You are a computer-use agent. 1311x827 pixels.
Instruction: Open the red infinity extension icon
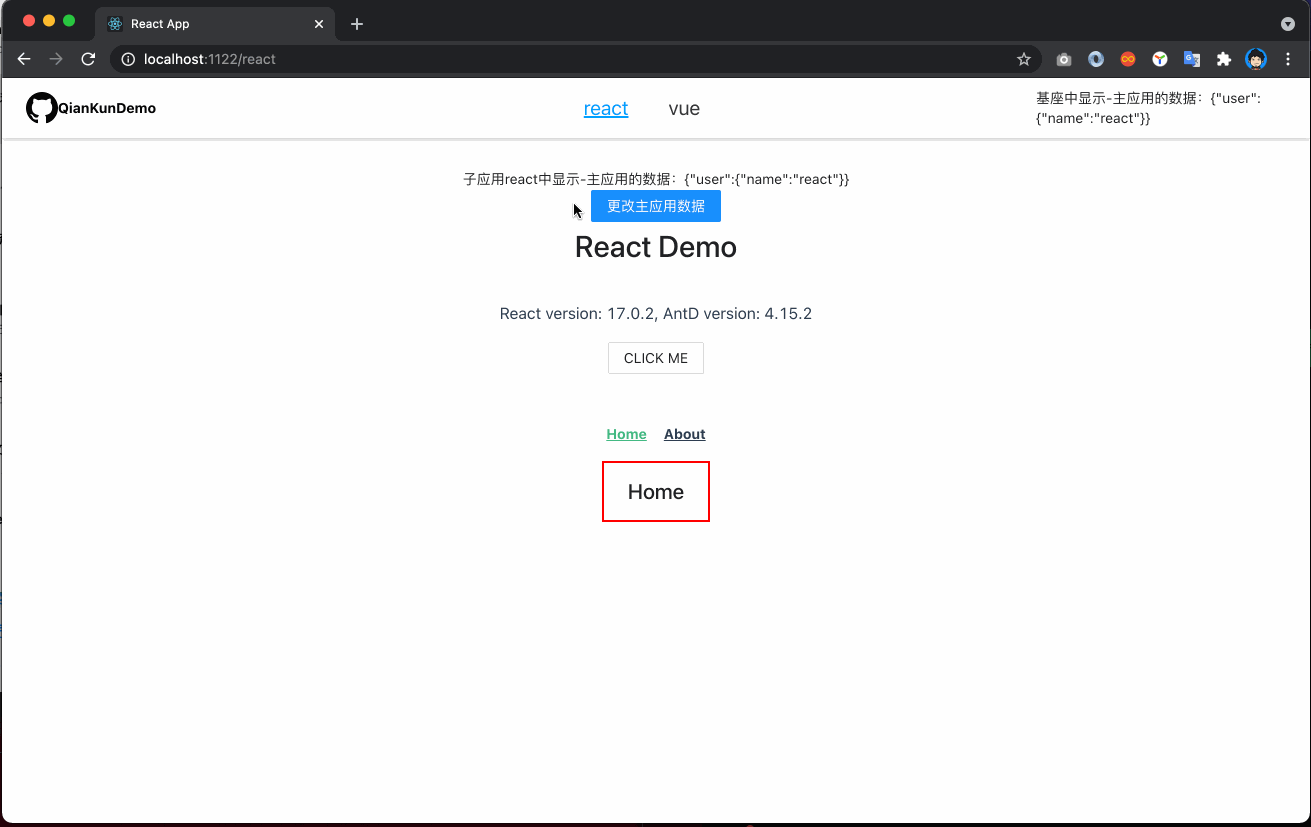(1128, 59)
